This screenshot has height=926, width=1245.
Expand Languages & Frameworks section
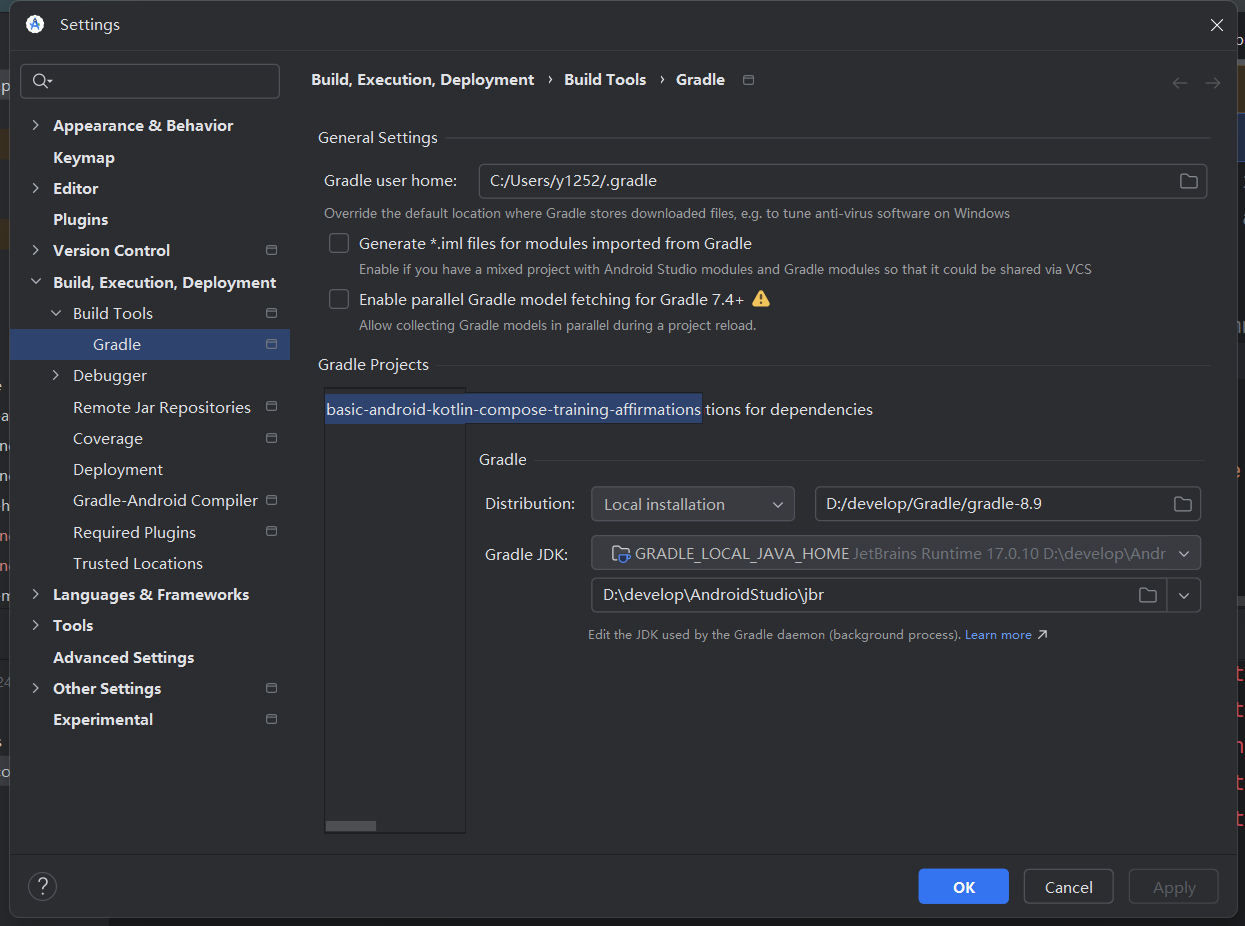(36, 594)
